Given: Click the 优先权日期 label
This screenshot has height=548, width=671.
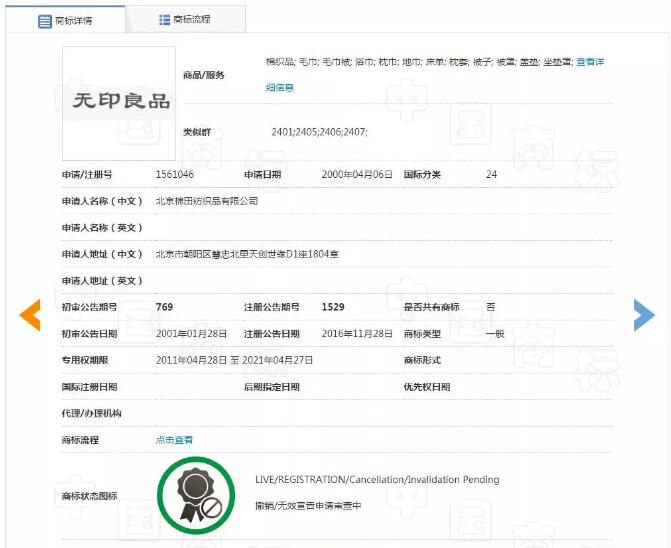Looking at the screenshot, I should coord(427,387).
